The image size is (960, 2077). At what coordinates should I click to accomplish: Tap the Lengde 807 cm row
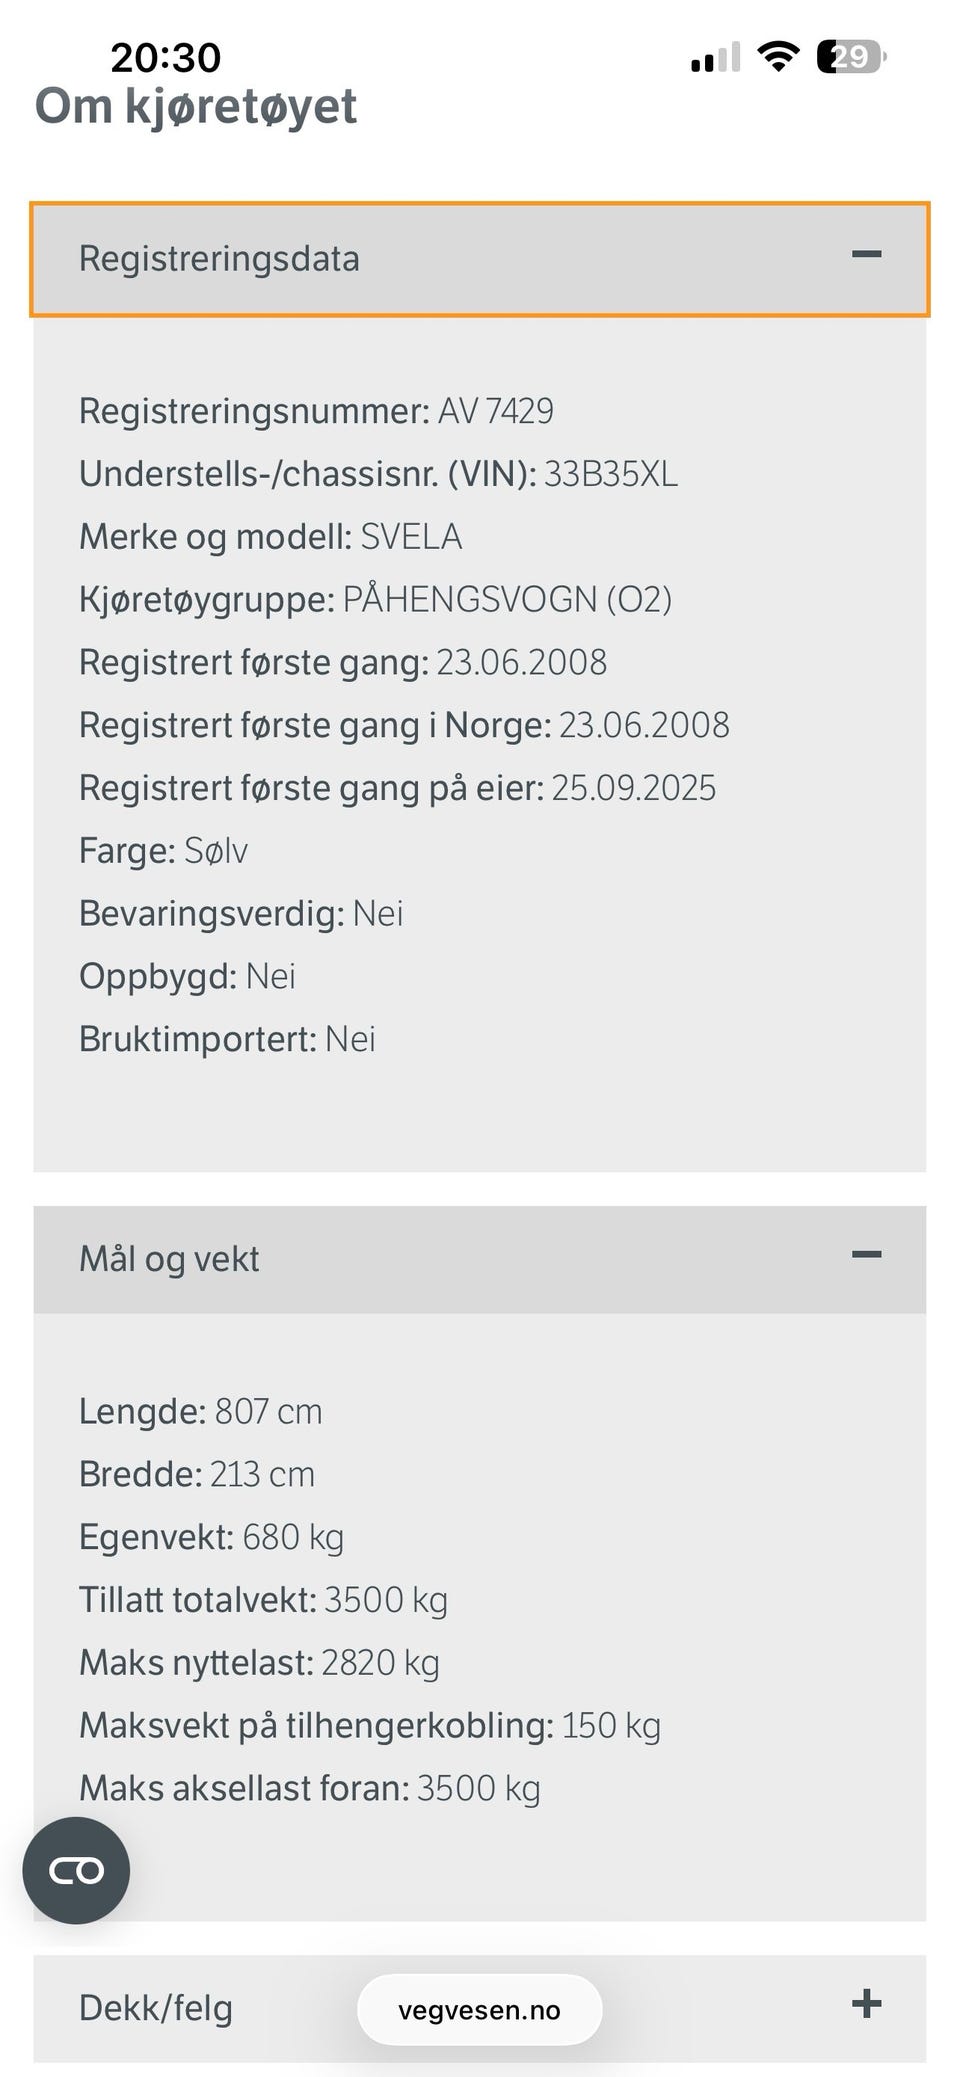click(x=200, y=1412)
